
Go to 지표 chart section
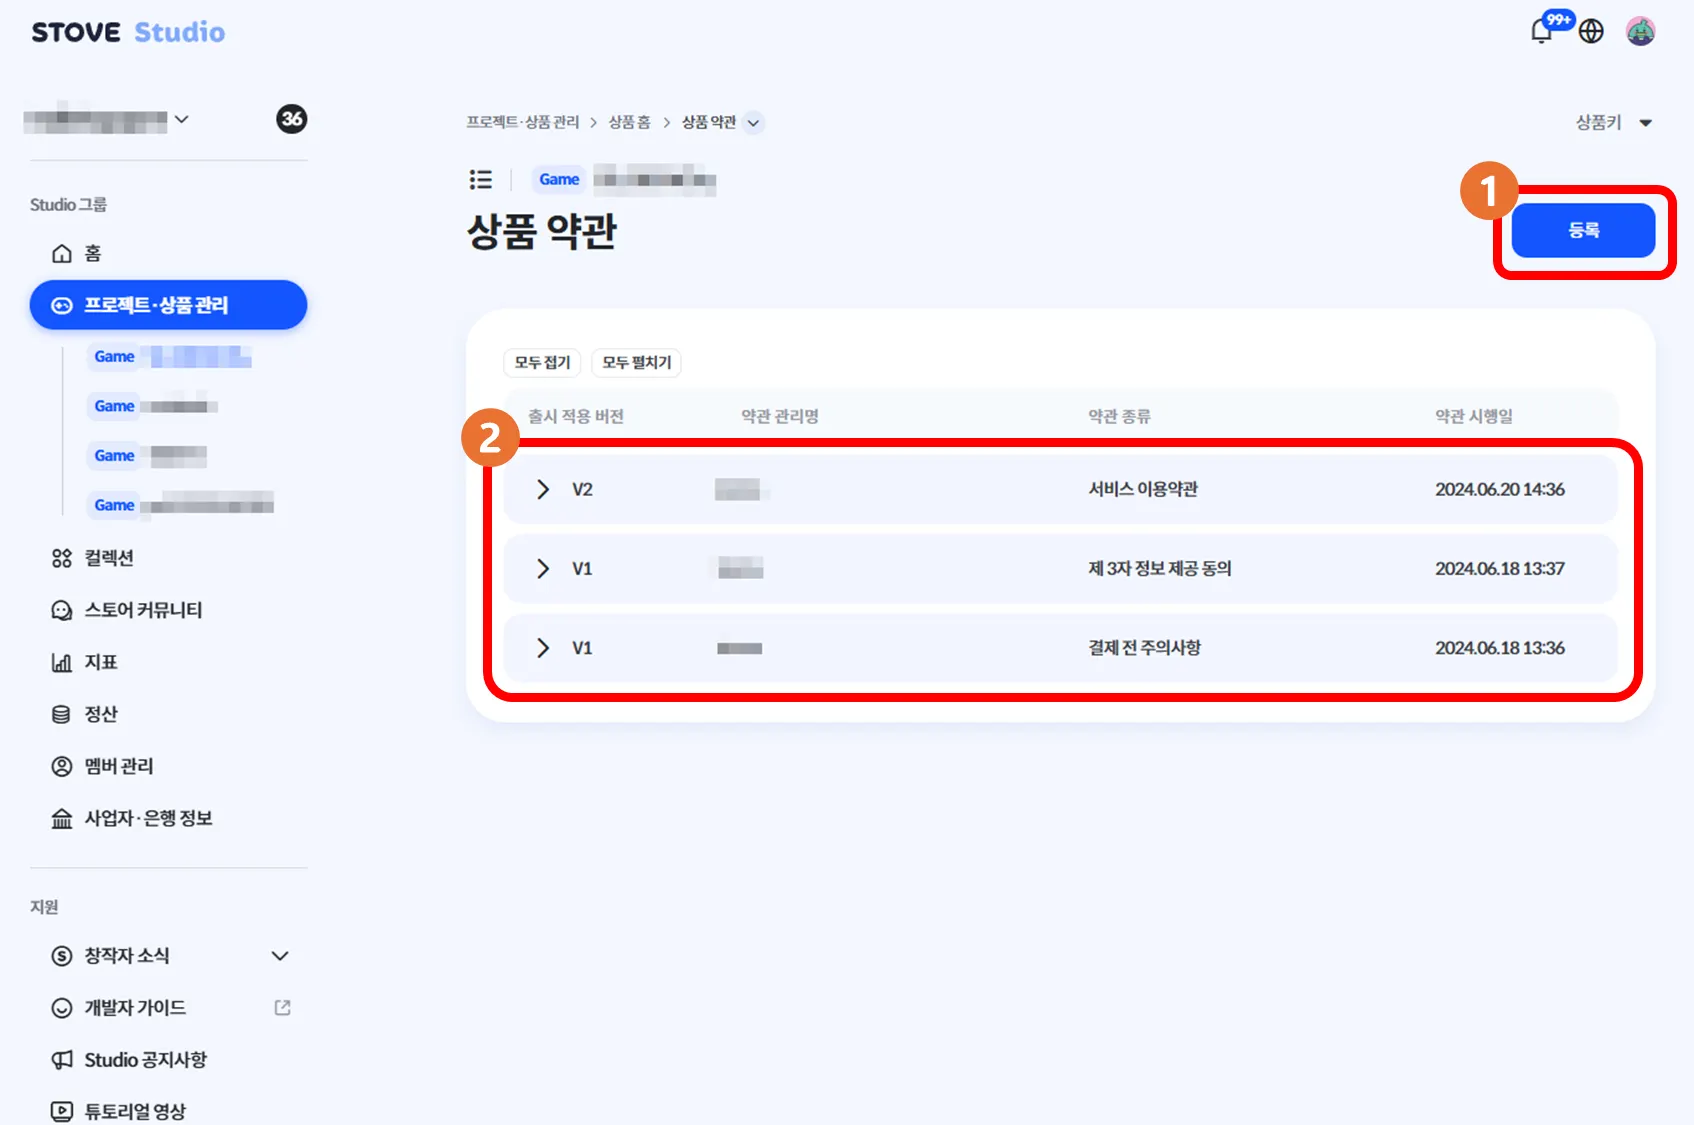100,662
